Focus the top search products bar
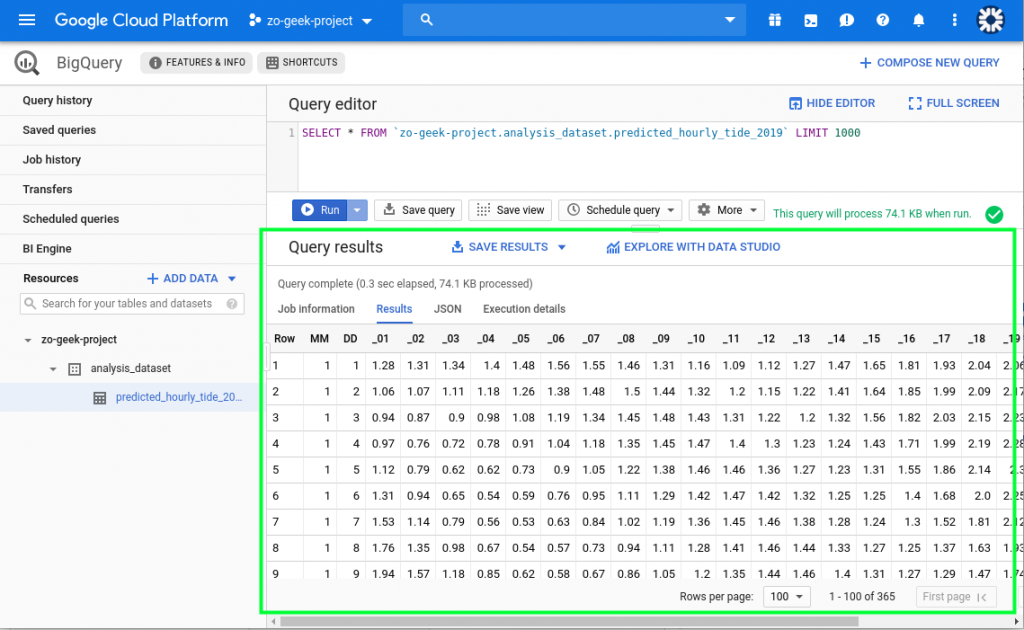The image size is (1024, 630). click(x=573, y=20)
